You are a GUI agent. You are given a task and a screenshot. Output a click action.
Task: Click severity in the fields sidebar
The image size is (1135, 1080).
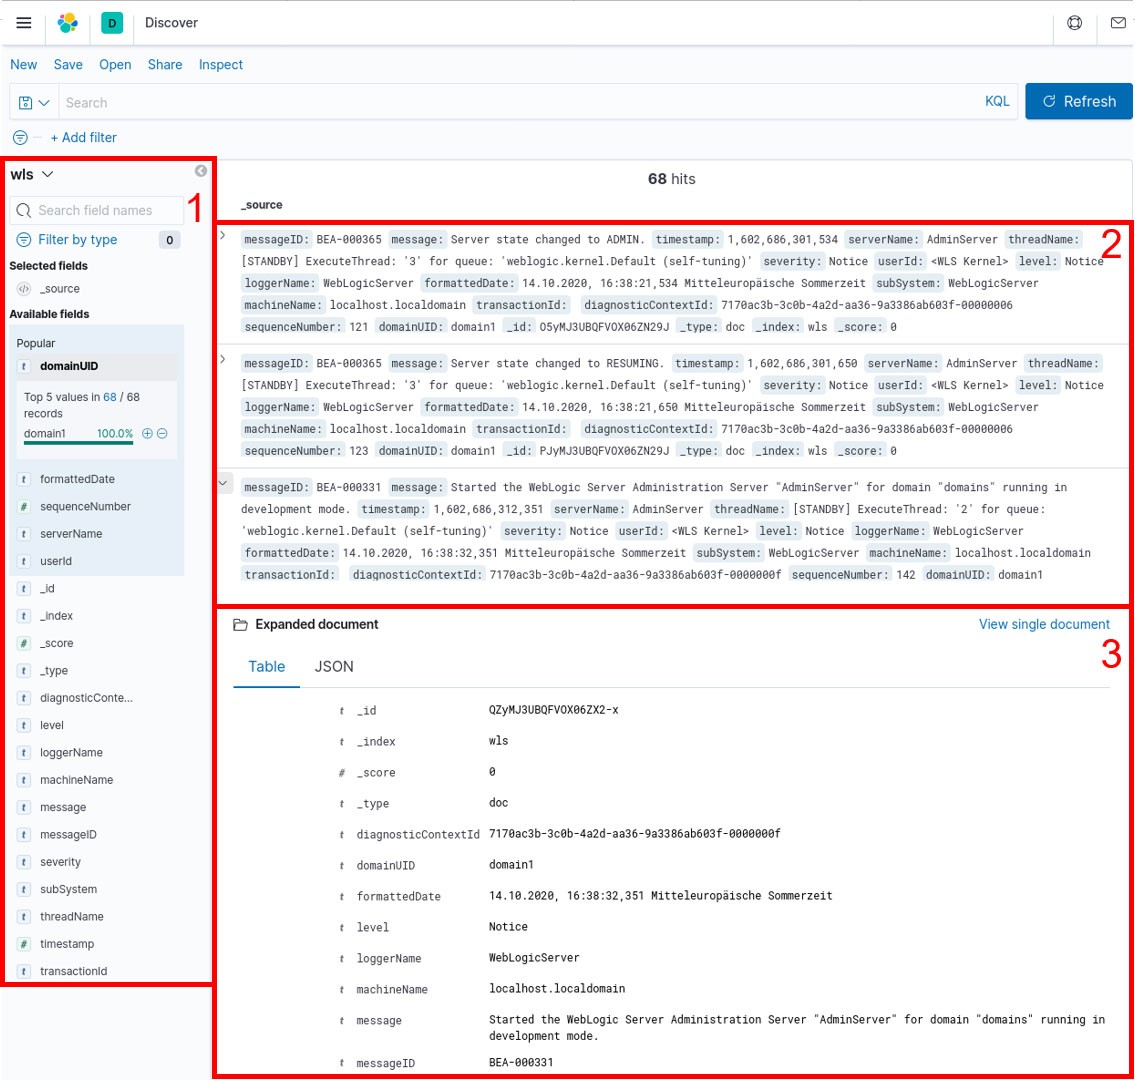pyautogui.click(x=60, y=862)
